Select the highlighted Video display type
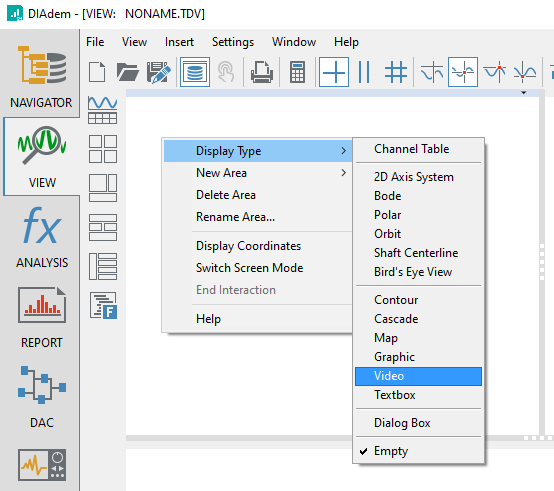Screen dimensions: 554x491 418,376
